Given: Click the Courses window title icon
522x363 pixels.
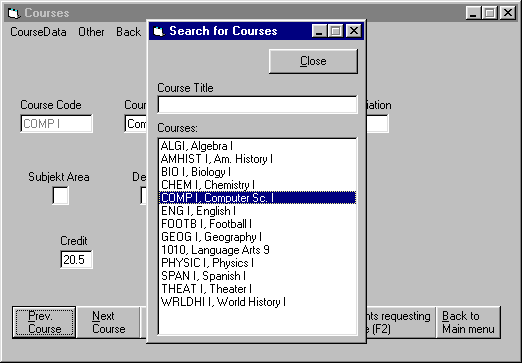Looking at the screenshot, I should 14,13.
